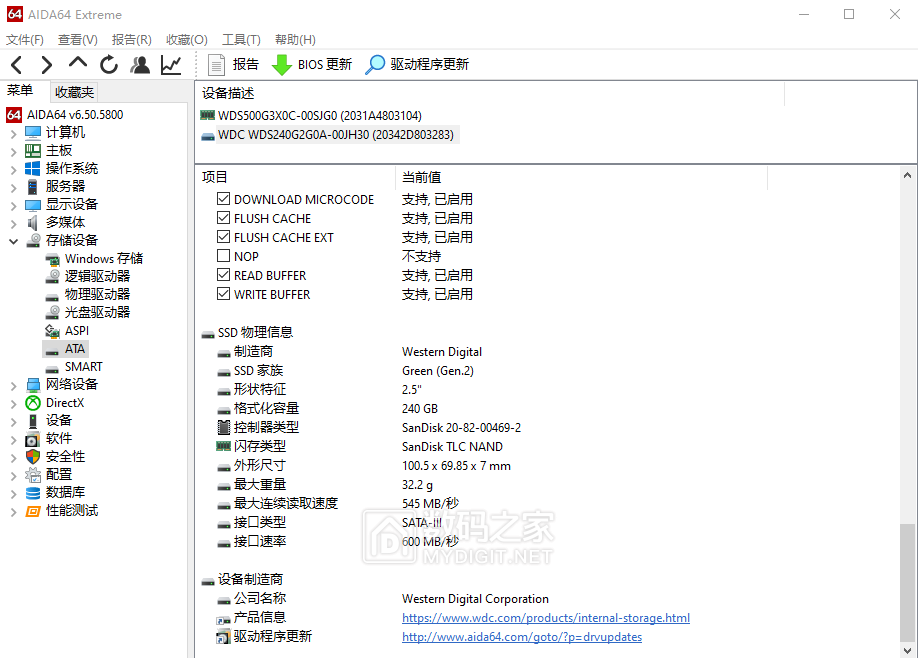Screen dimensions: 918x658
Task: Click the 报告 report toolbar button
Action: pos(233,64)
